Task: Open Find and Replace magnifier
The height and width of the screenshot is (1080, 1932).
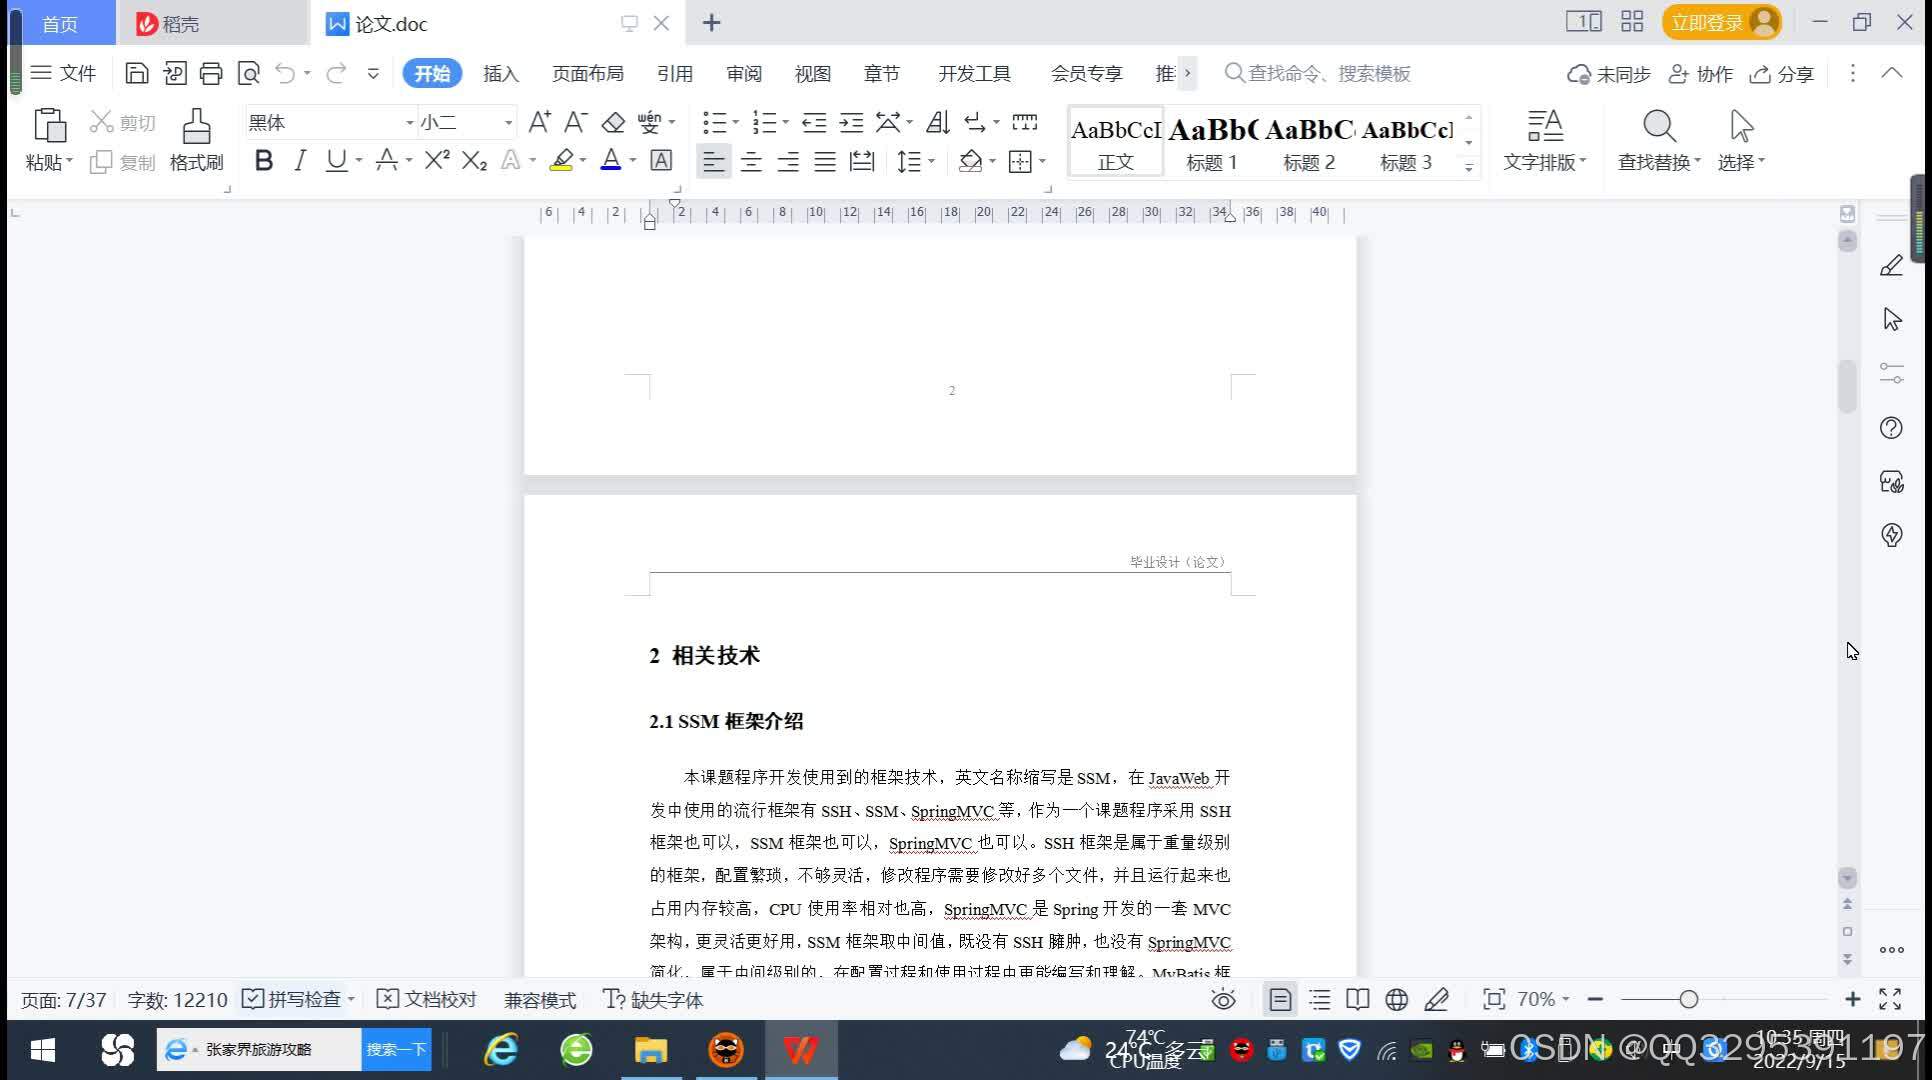Action: (1659, 126)
